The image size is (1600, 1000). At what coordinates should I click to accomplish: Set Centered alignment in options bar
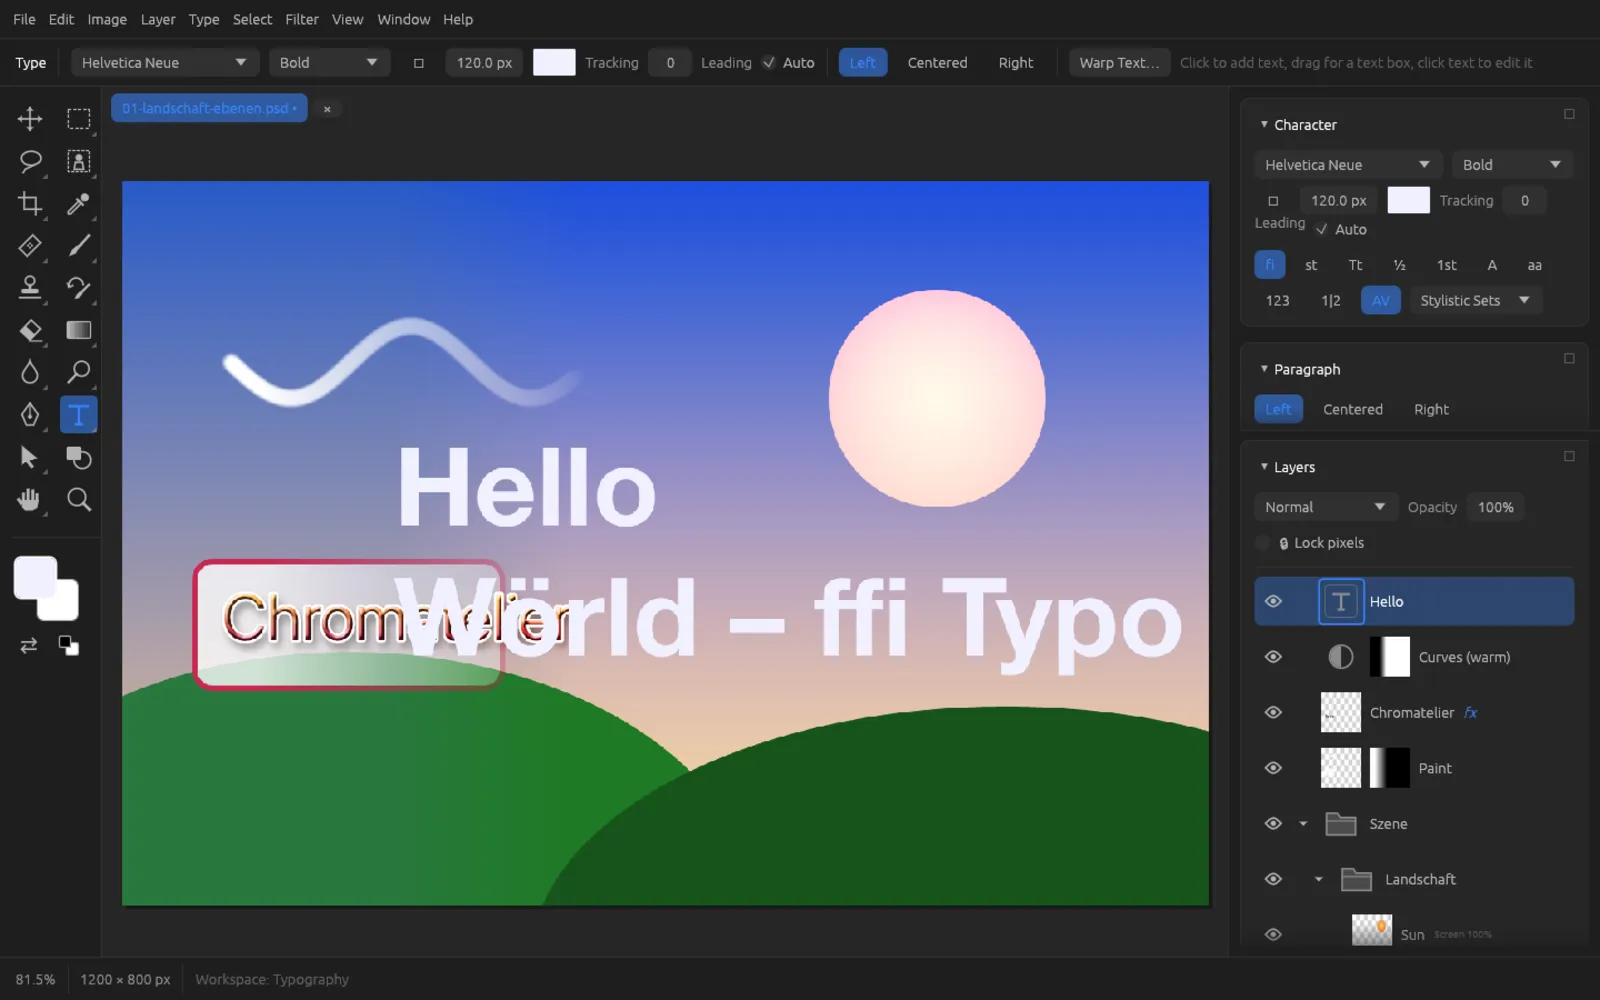pyautogui.click(x=937, y=63)
